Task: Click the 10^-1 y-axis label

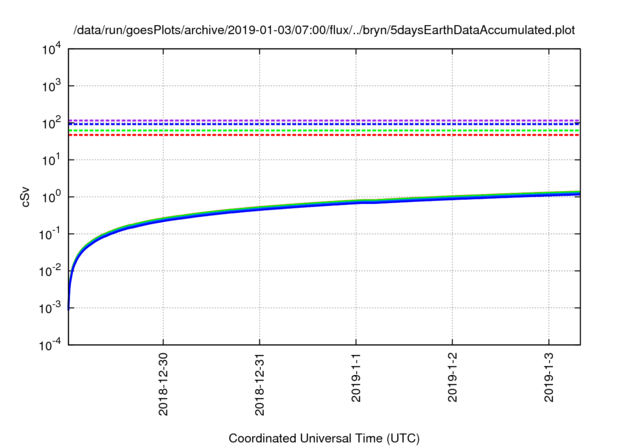Action: tap(51, 234)
